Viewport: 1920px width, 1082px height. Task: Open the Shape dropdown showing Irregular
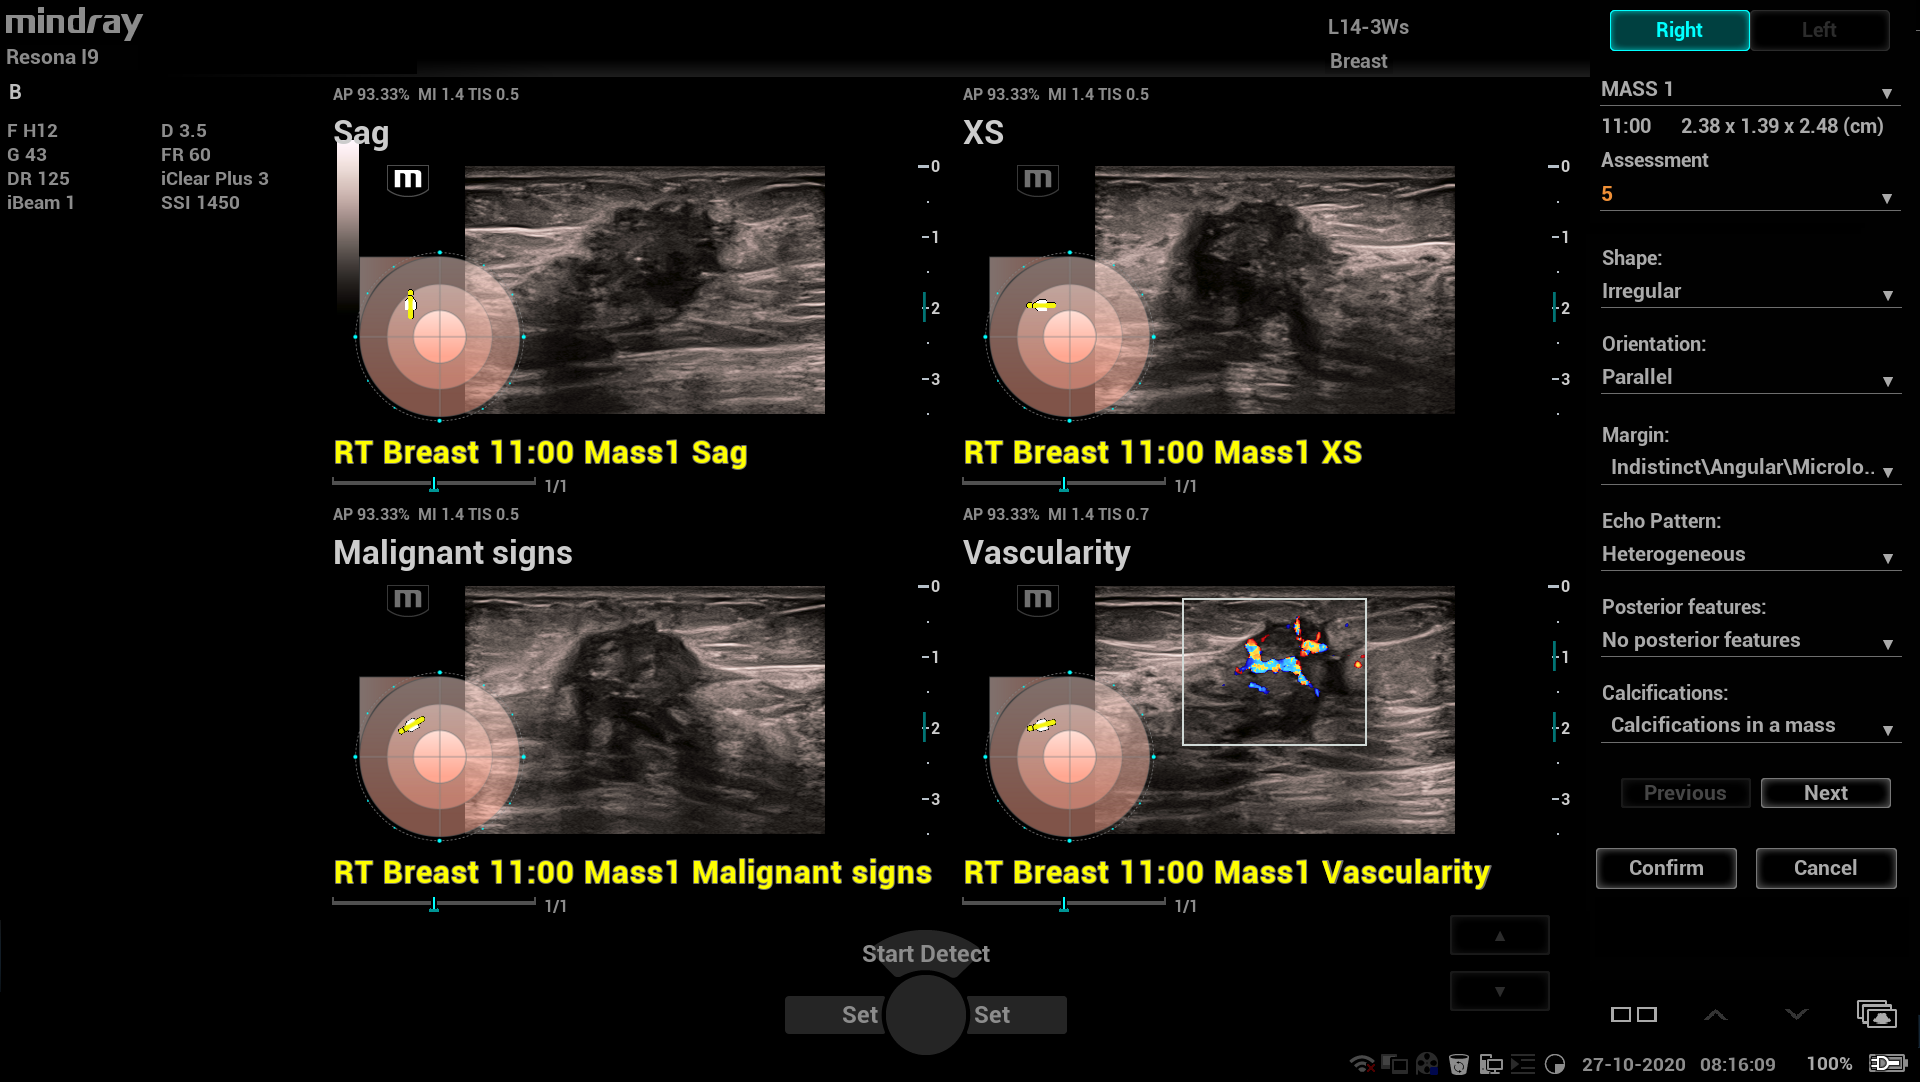point(1748,292)
